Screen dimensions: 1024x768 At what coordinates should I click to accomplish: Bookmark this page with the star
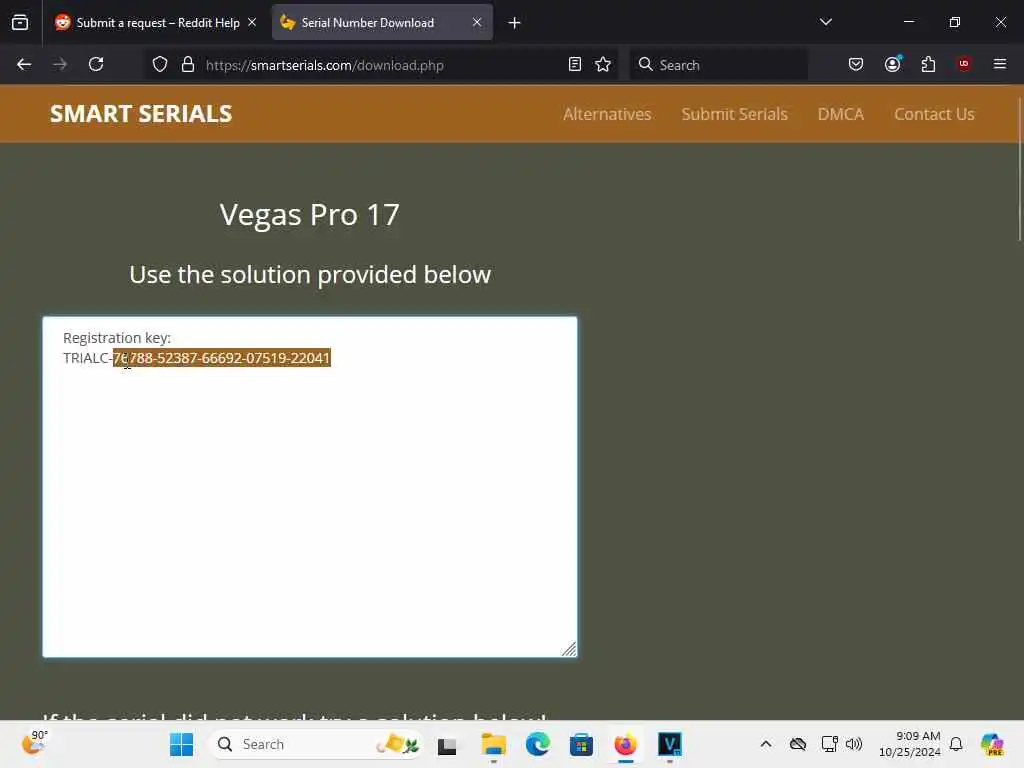click(603, 64)
